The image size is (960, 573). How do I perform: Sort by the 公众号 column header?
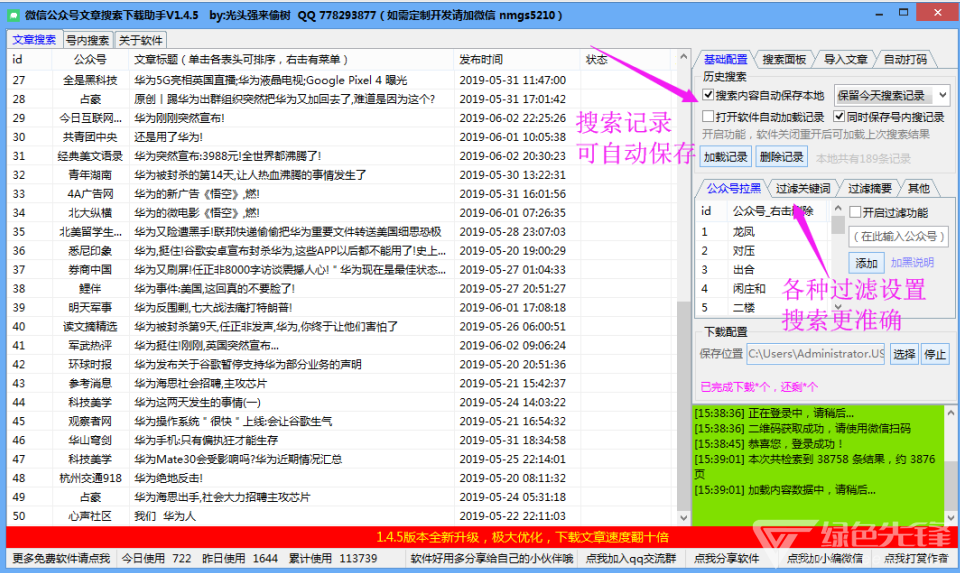pos(90,59)
